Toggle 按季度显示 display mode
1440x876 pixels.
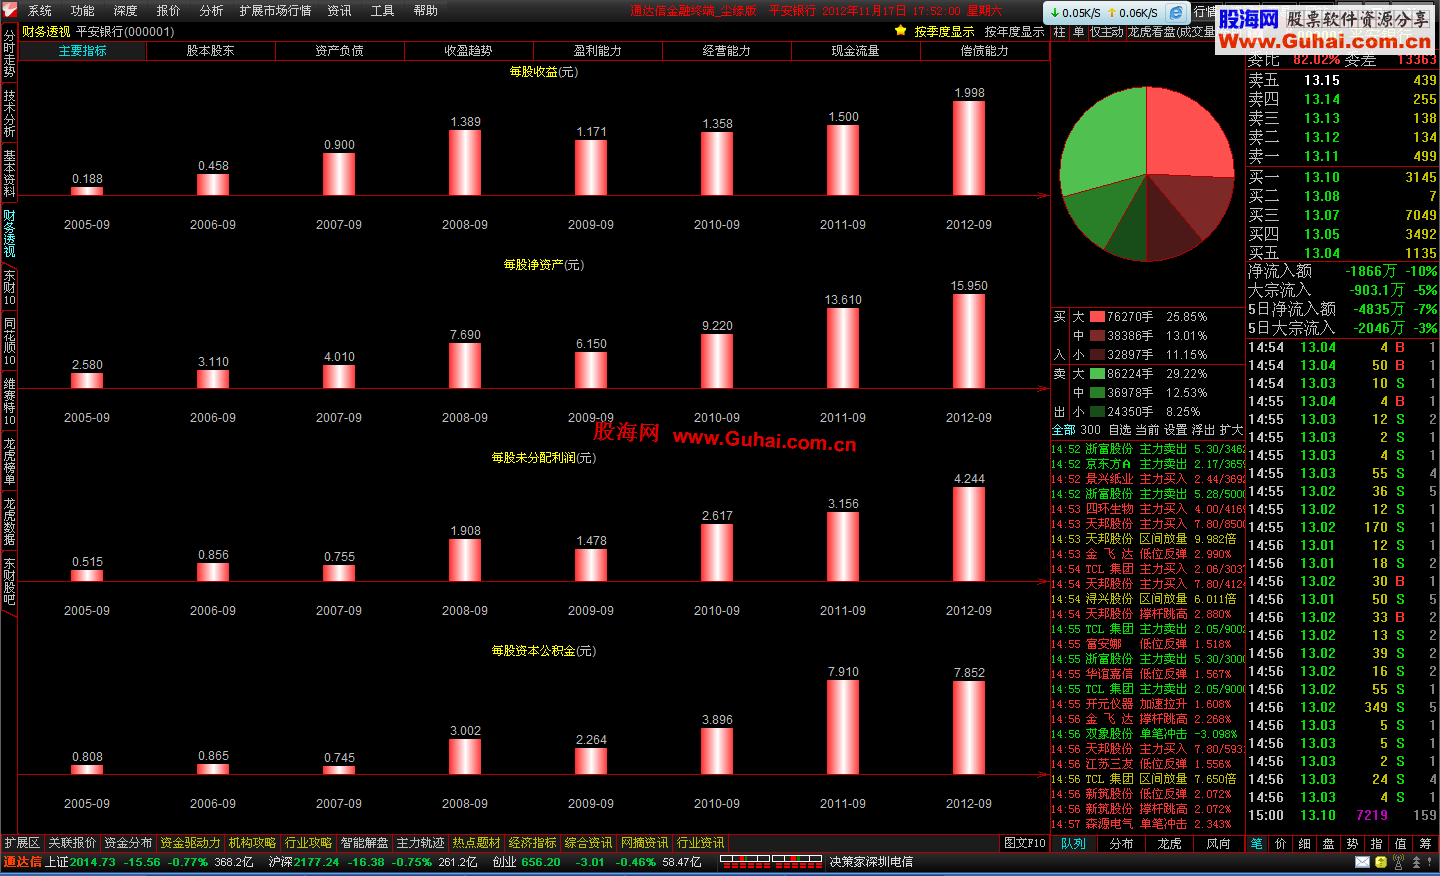pos(944,32)
